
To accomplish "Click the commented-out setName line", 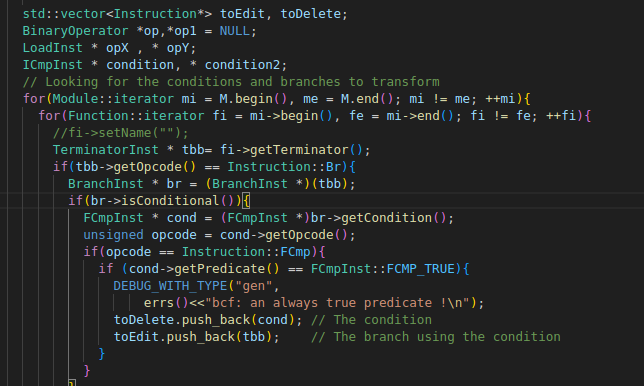I will tap(121, 133).
